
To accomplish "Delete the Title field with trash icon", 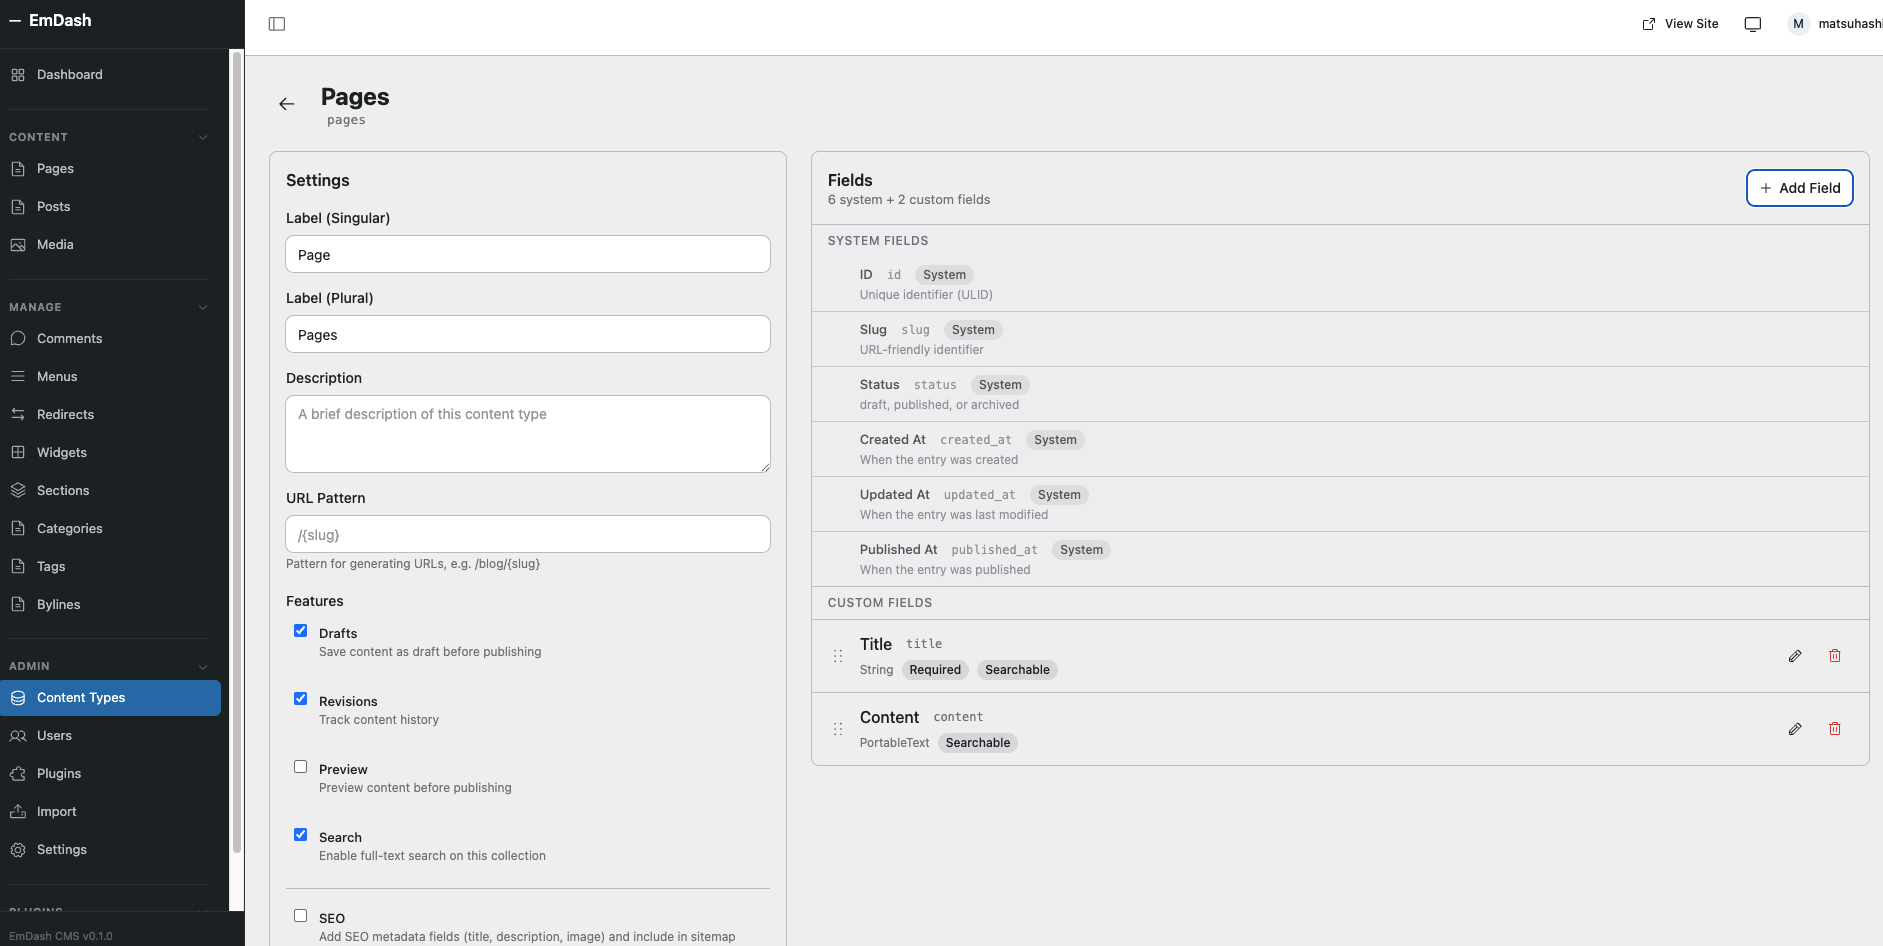I will coord(1835,656).
